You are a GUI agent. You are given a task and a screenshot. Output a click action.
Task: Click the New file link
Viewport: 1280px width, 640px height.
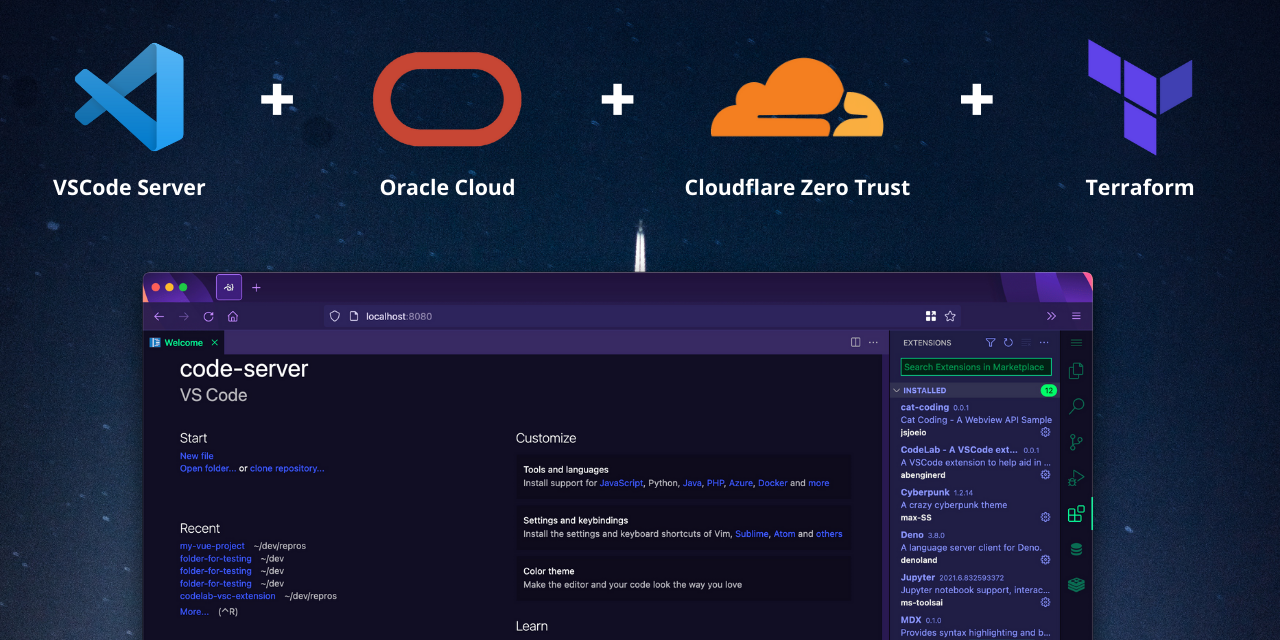pyautogui.click(x=197, y=456)
